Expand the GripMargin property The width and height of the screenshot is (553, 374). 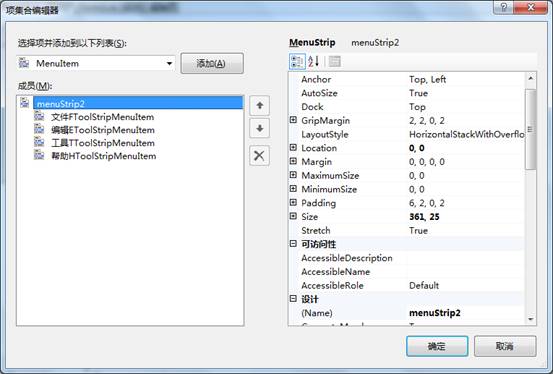293,120
